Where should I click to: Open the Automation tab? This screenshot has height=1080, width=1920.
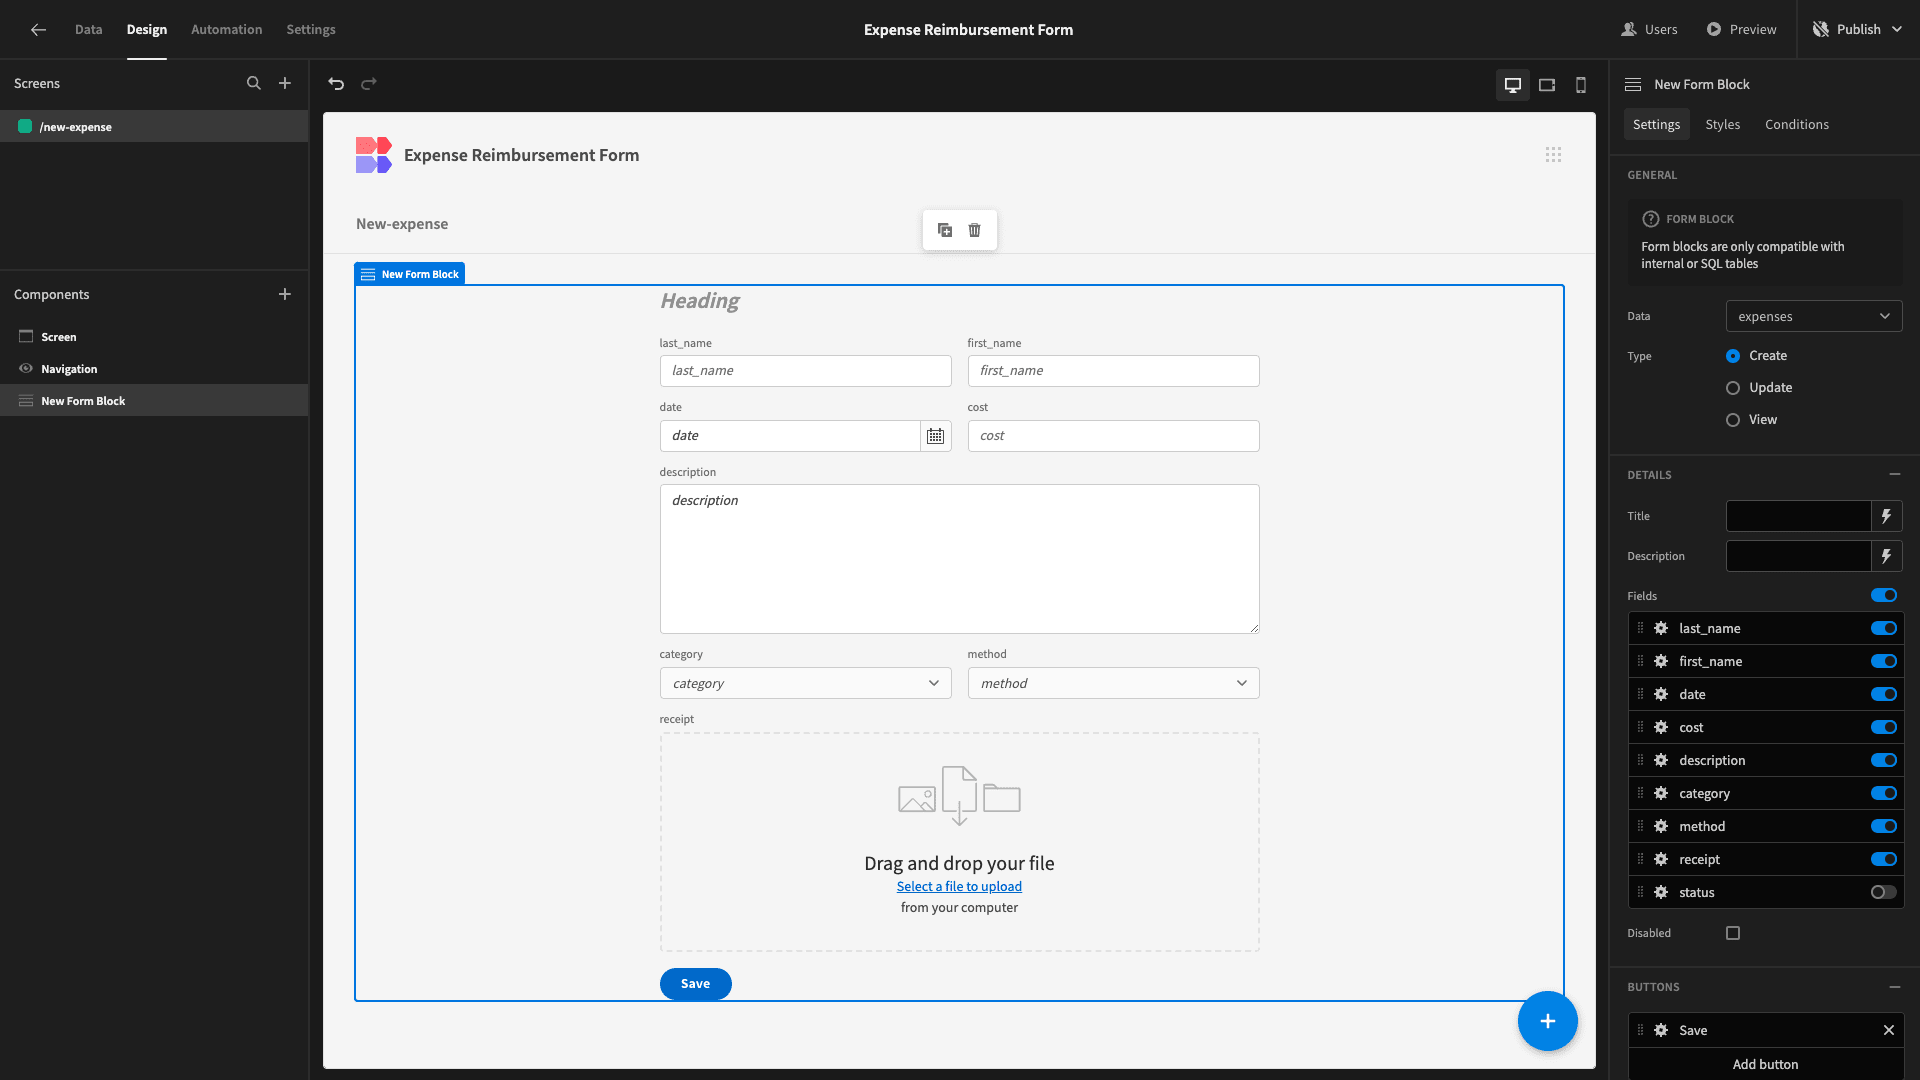(227, 30)
